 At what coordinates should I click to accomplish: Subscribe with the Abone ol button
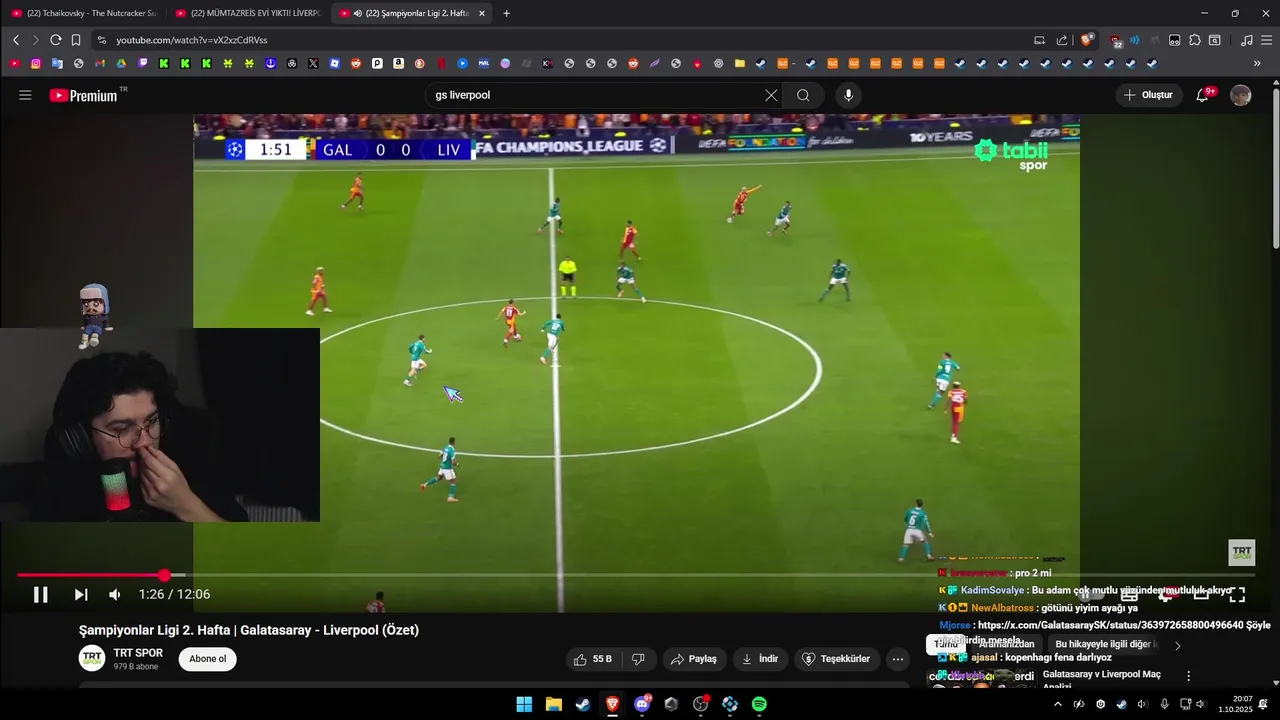208,659
